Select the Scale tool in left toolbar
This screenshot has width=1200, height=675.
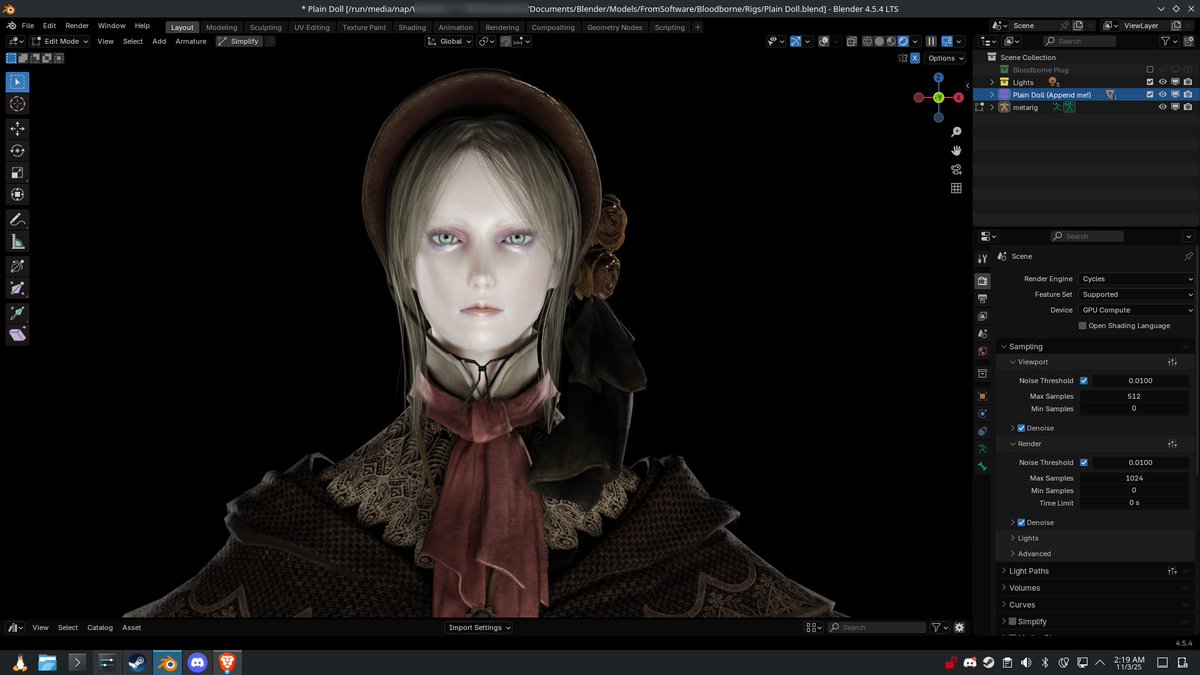[x=18, y=173]
